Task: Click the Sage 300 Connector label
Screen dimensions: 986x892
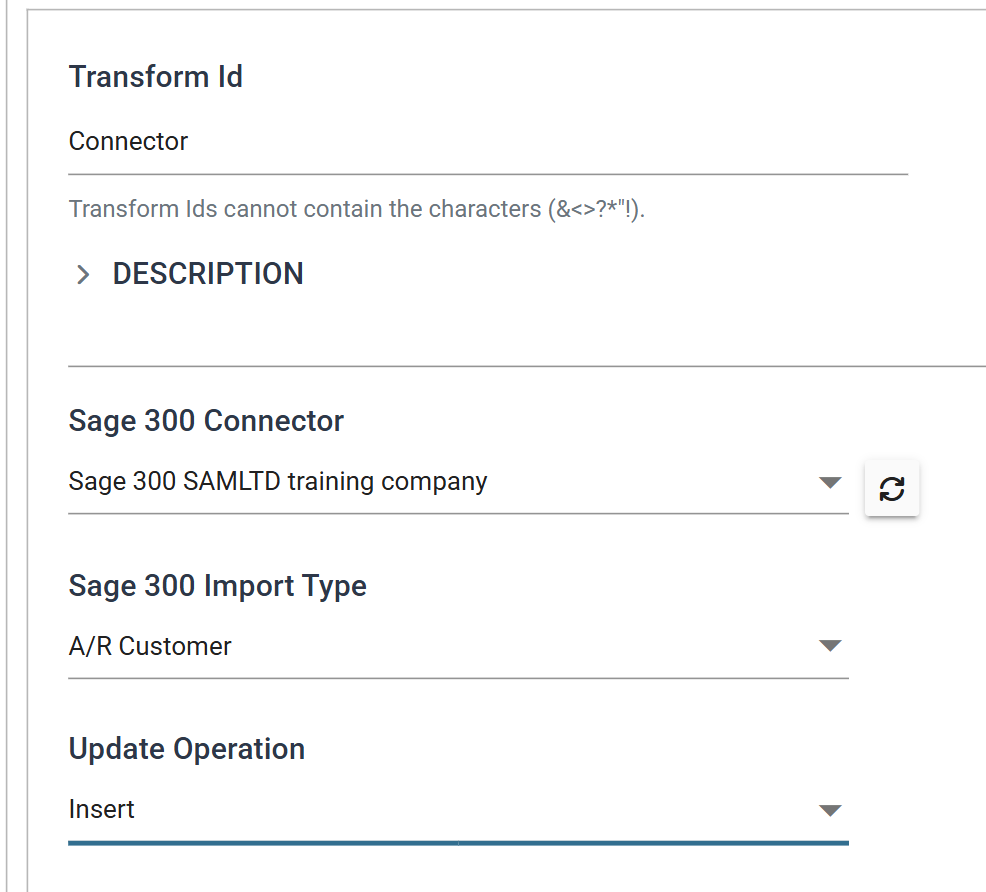Action: [206, 421]
